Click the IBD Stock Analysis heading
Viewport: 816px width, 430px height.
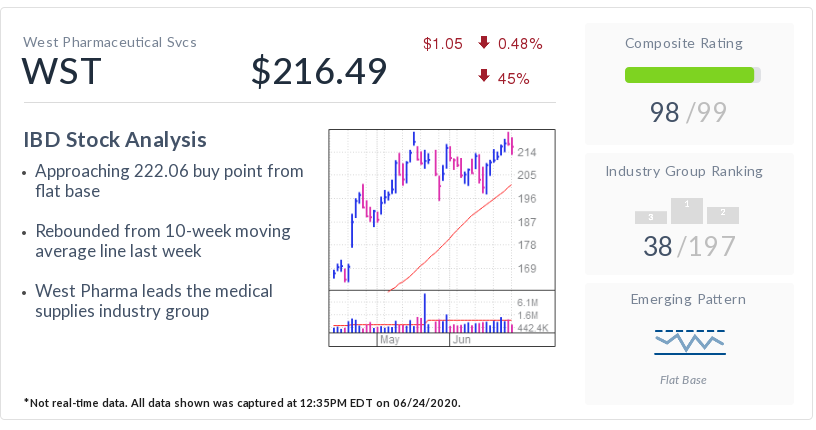pyautogui.click(x=114, y=139)
